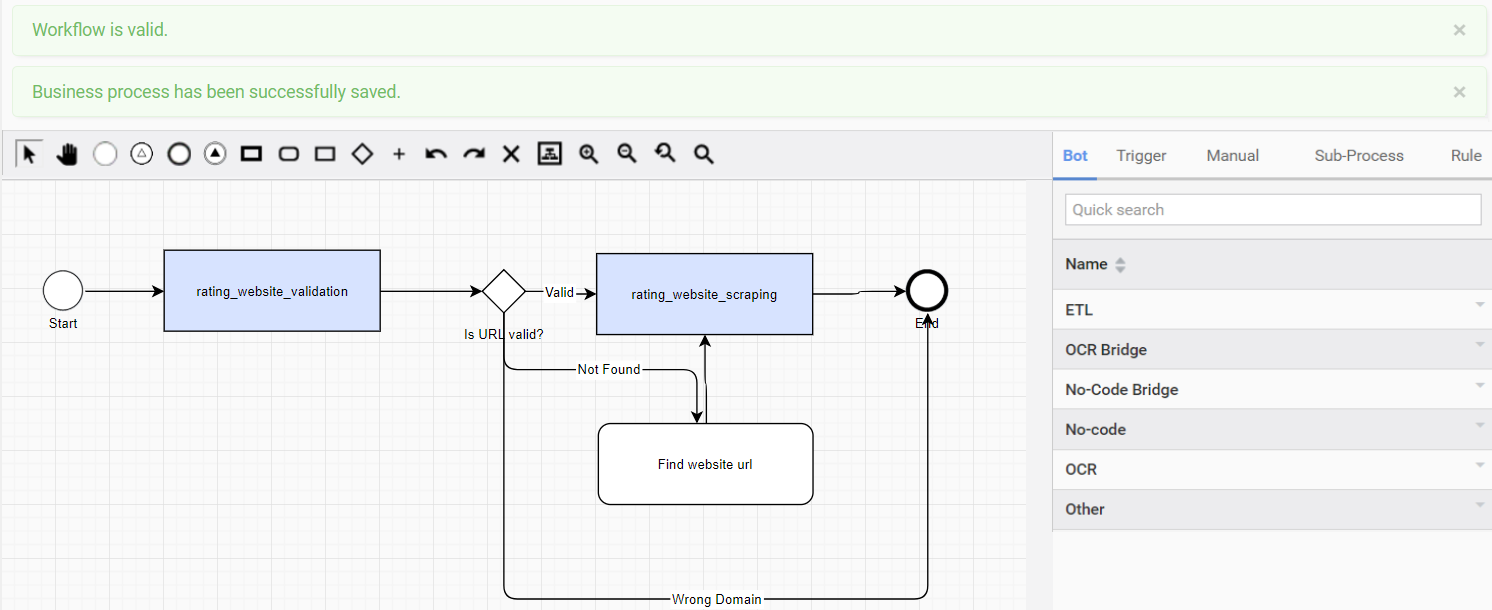1492x610 pixels.
Task: Select the Start event circle
Action: pos(63,291)
